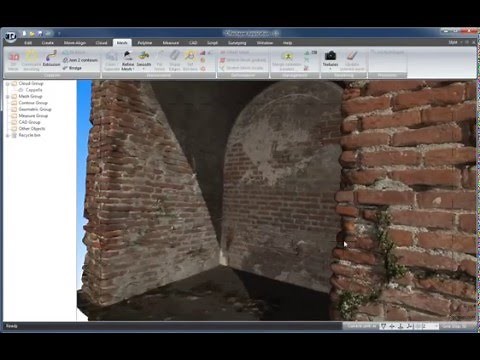480x360 pixels.
Task: Select Other Objects in the tree
Action: click(x=32, y=129)
